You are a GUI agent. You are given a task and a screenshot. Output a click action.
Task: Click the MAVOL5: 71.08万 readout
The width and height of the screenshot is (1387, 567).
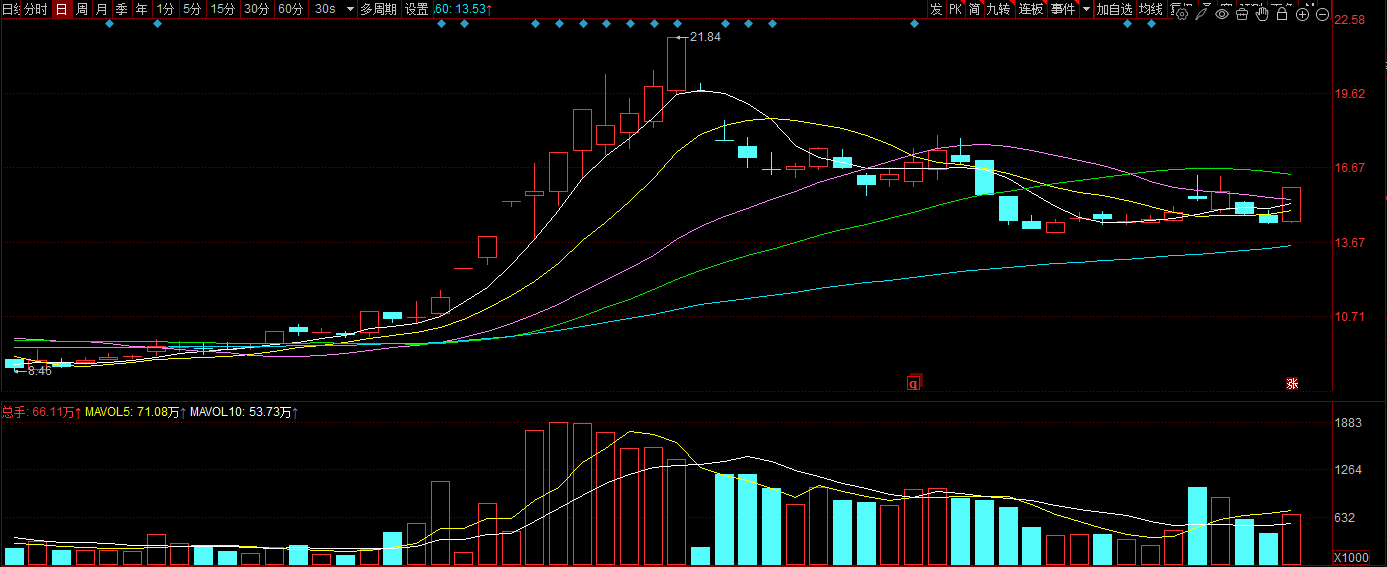point(133,411)
